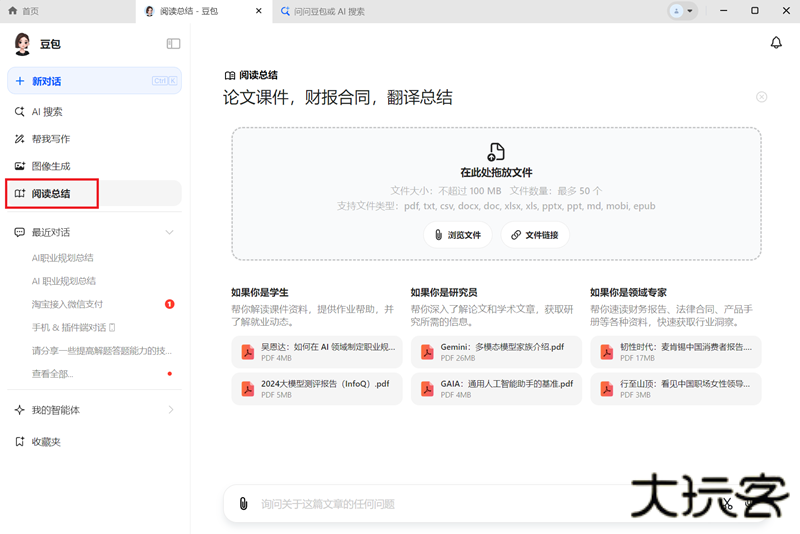Open the Gemini multimodal PDF sample
The height and width of the screenshot is (534, 800).
click(x=496, y=352)
